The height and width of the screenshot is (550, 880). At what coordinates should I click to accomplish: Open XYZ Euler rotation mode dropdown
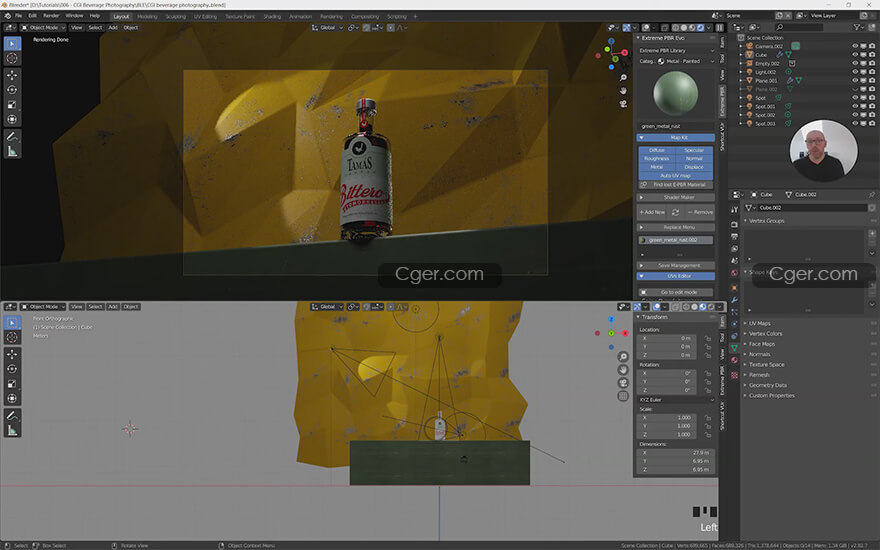(676, 400)
